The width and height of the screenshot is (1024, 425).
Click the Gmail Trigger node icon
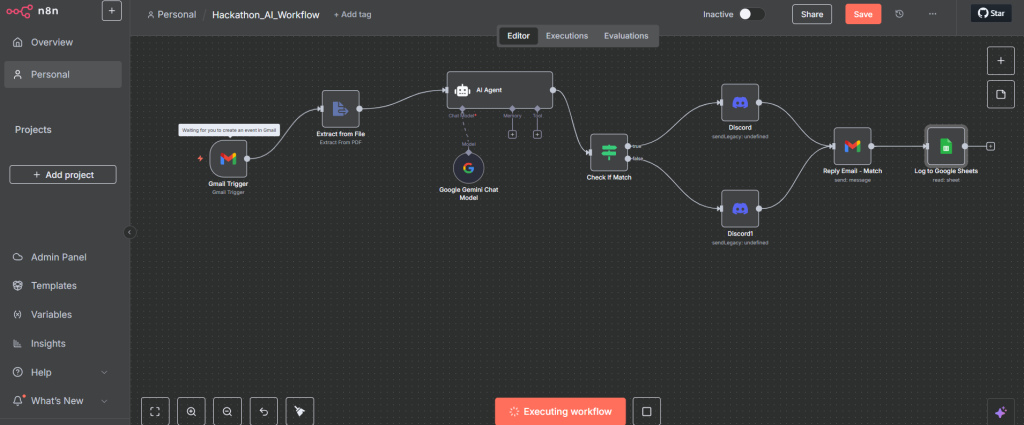[x=228, y=158]
